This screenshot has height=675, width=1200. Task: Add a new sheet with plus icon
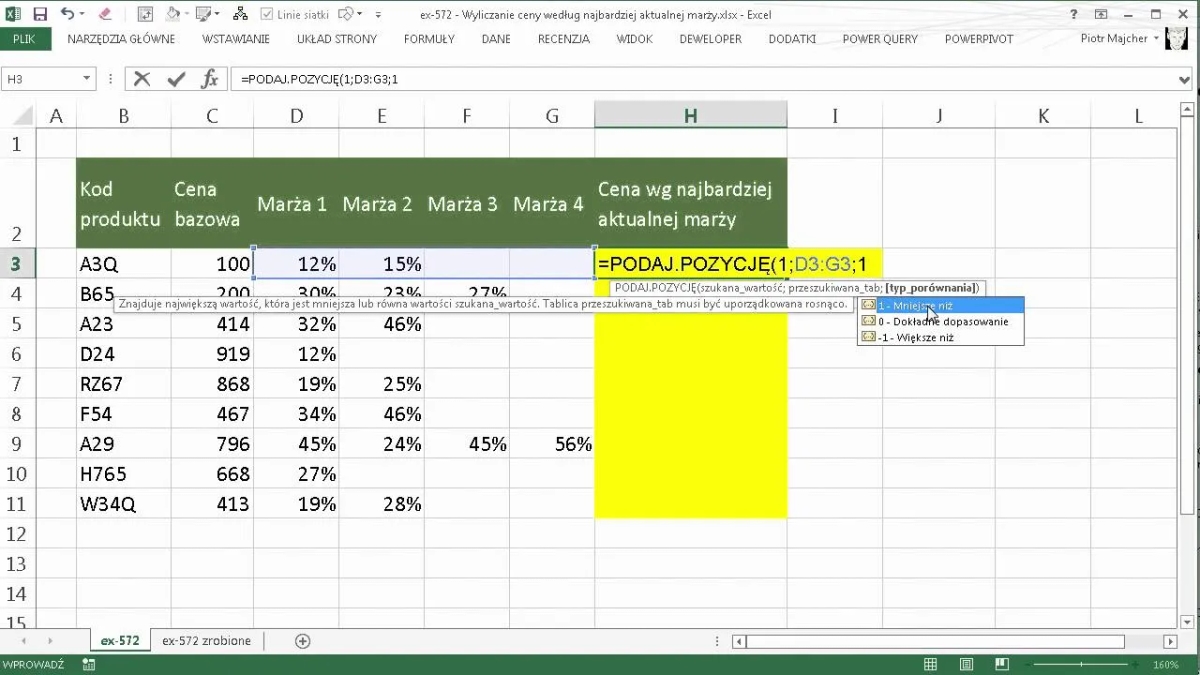coord(303,641)
